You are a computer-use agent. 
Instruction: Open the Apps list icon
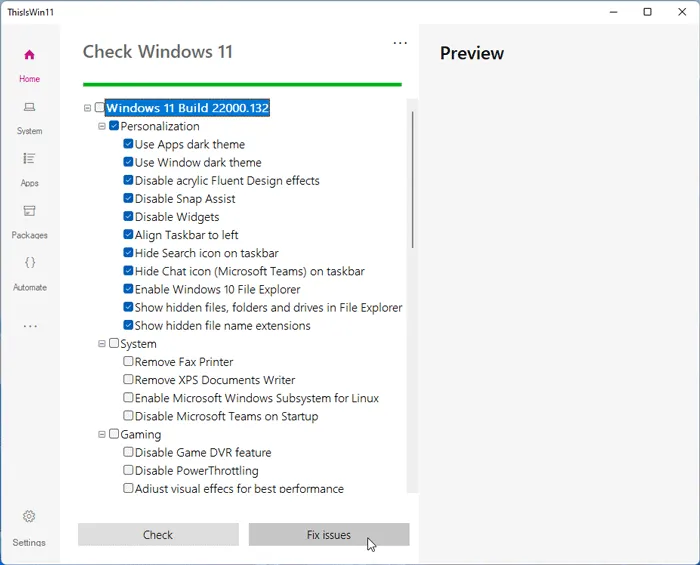29,159
